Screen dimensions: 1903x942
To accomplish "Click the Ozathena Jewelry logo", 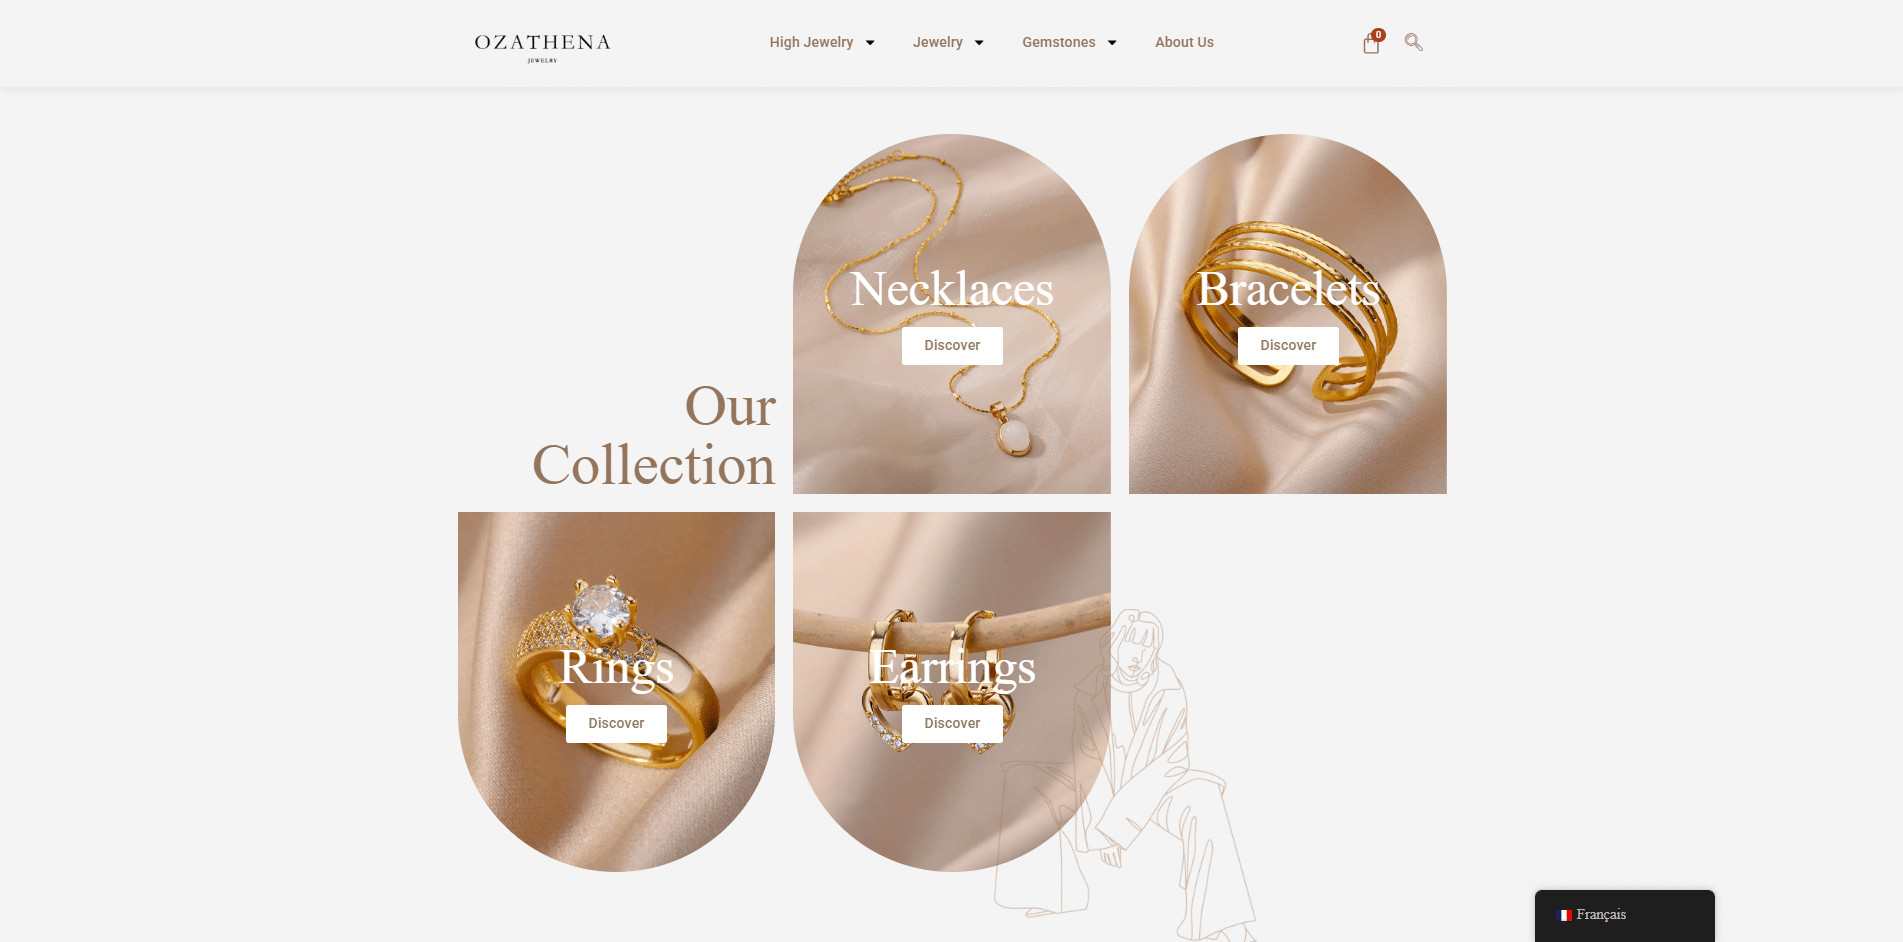I will (x=542, y=46).
